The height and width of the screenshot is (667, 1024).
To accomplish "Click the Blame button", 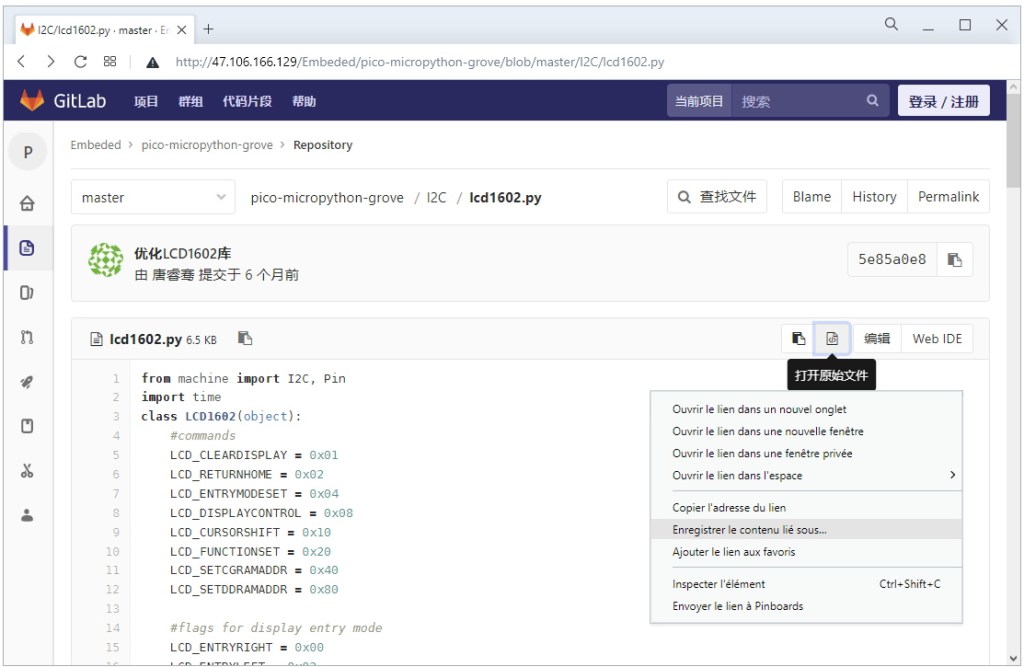I will pyautogui.click(x=811, y=197).
